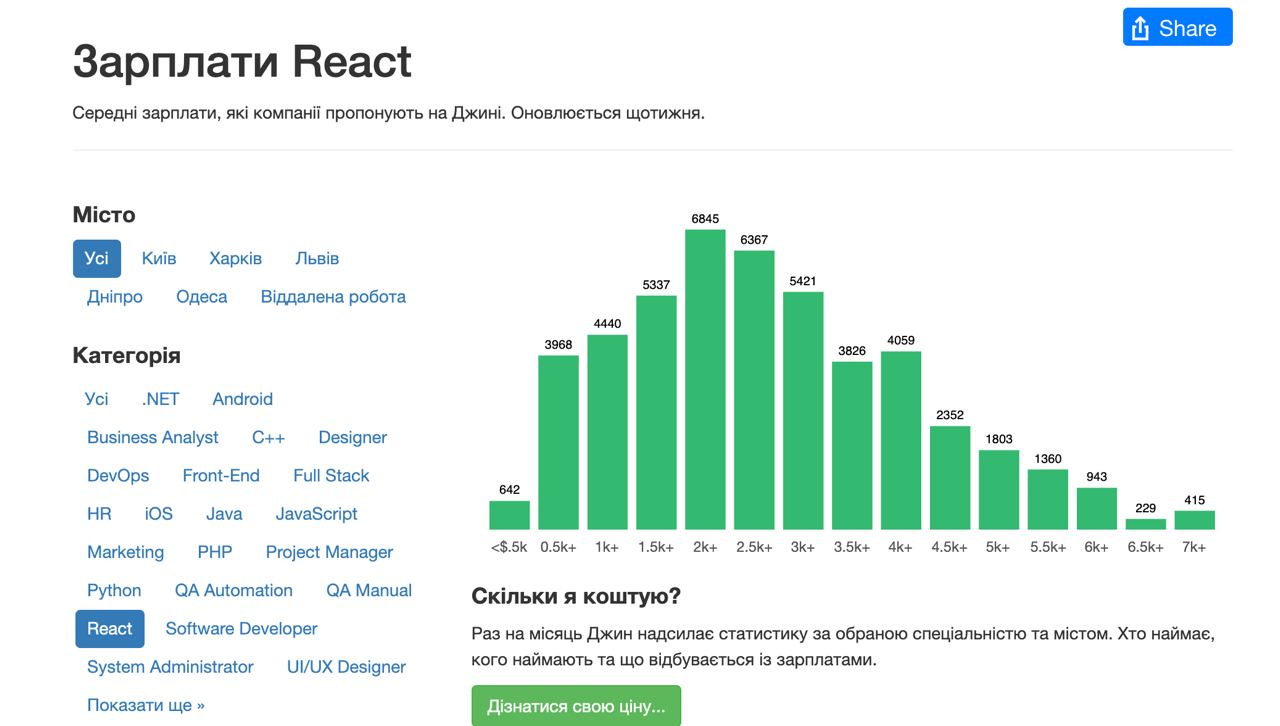Open the Front-End category
Image resolution: width=1280 pixels, height=726 pixels.
tap(221, 476)
